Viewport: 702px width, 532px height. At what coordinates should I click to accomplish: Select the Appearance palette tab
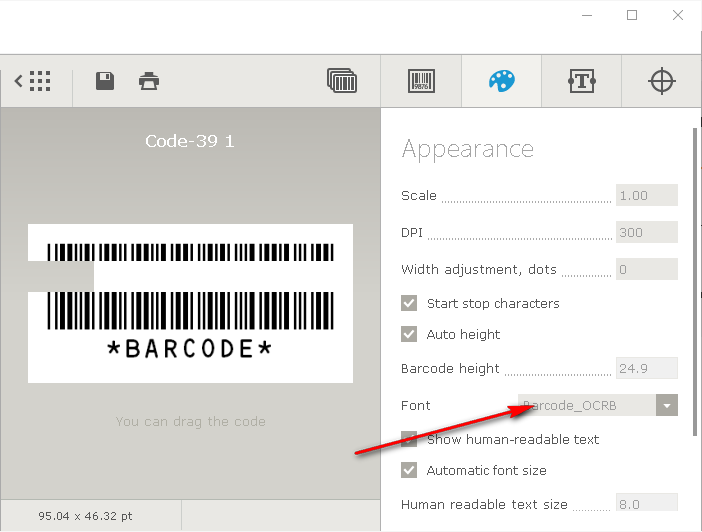pyautogui.click(x=501, y=81)
